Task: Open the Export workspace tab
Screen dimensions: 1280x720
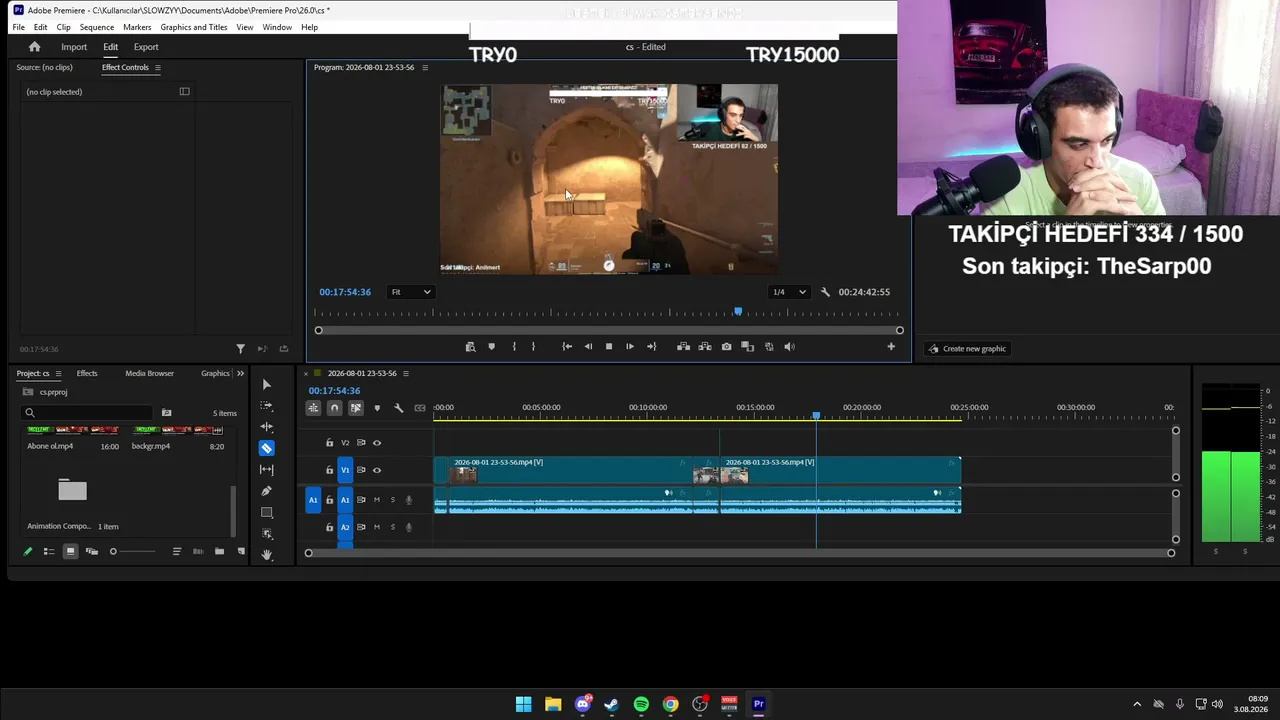Action: coord(146,47)
